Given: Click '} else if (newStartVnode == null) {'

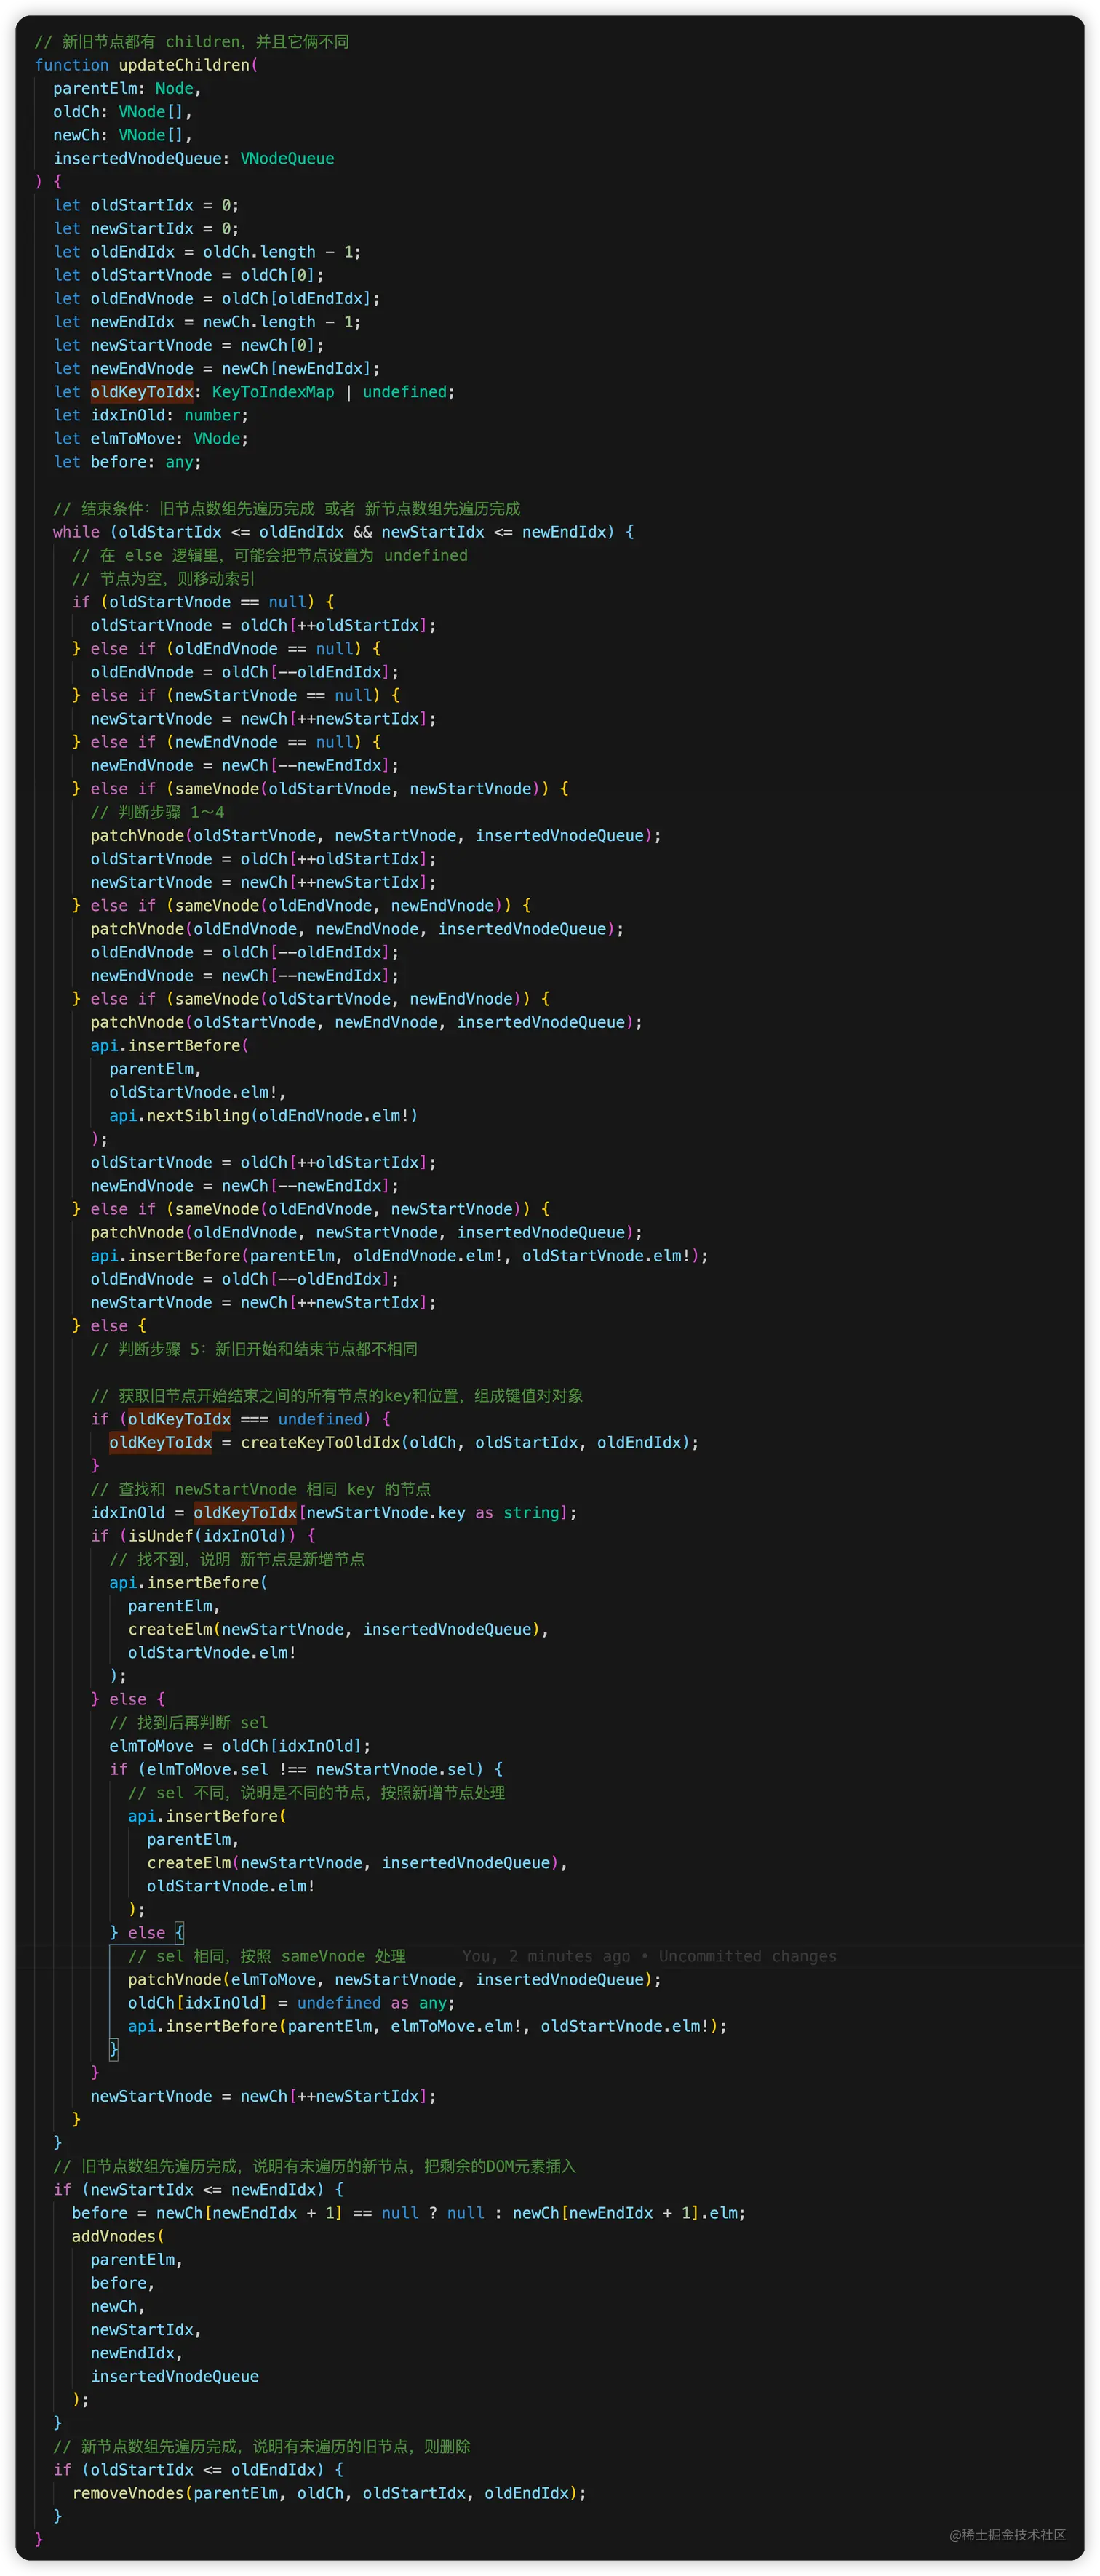Looking at the screenshot, I should coord(236,695).
